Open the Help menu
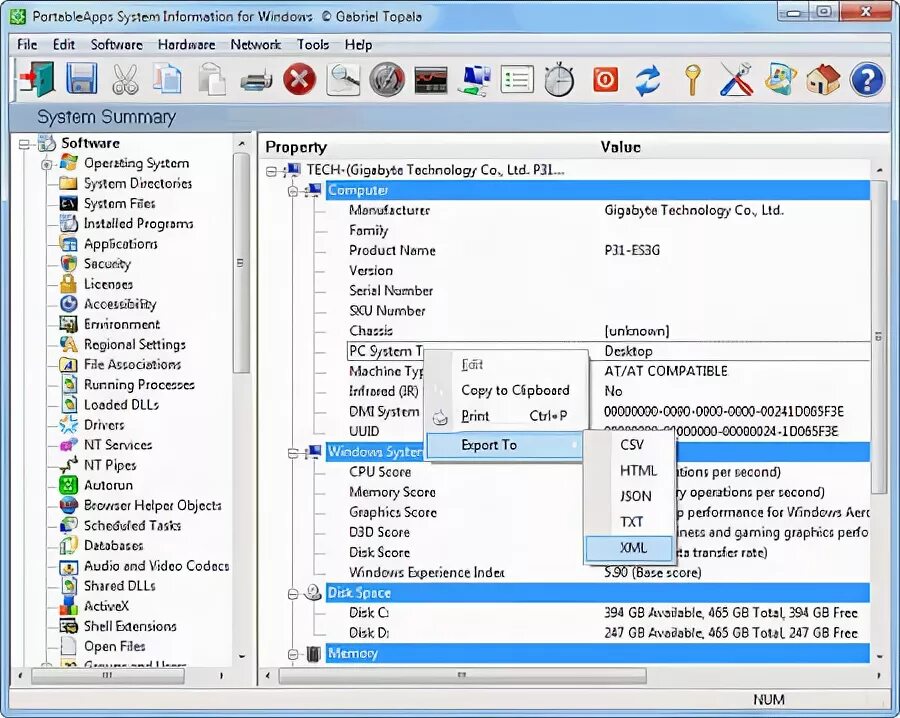 tap(358, 45)
